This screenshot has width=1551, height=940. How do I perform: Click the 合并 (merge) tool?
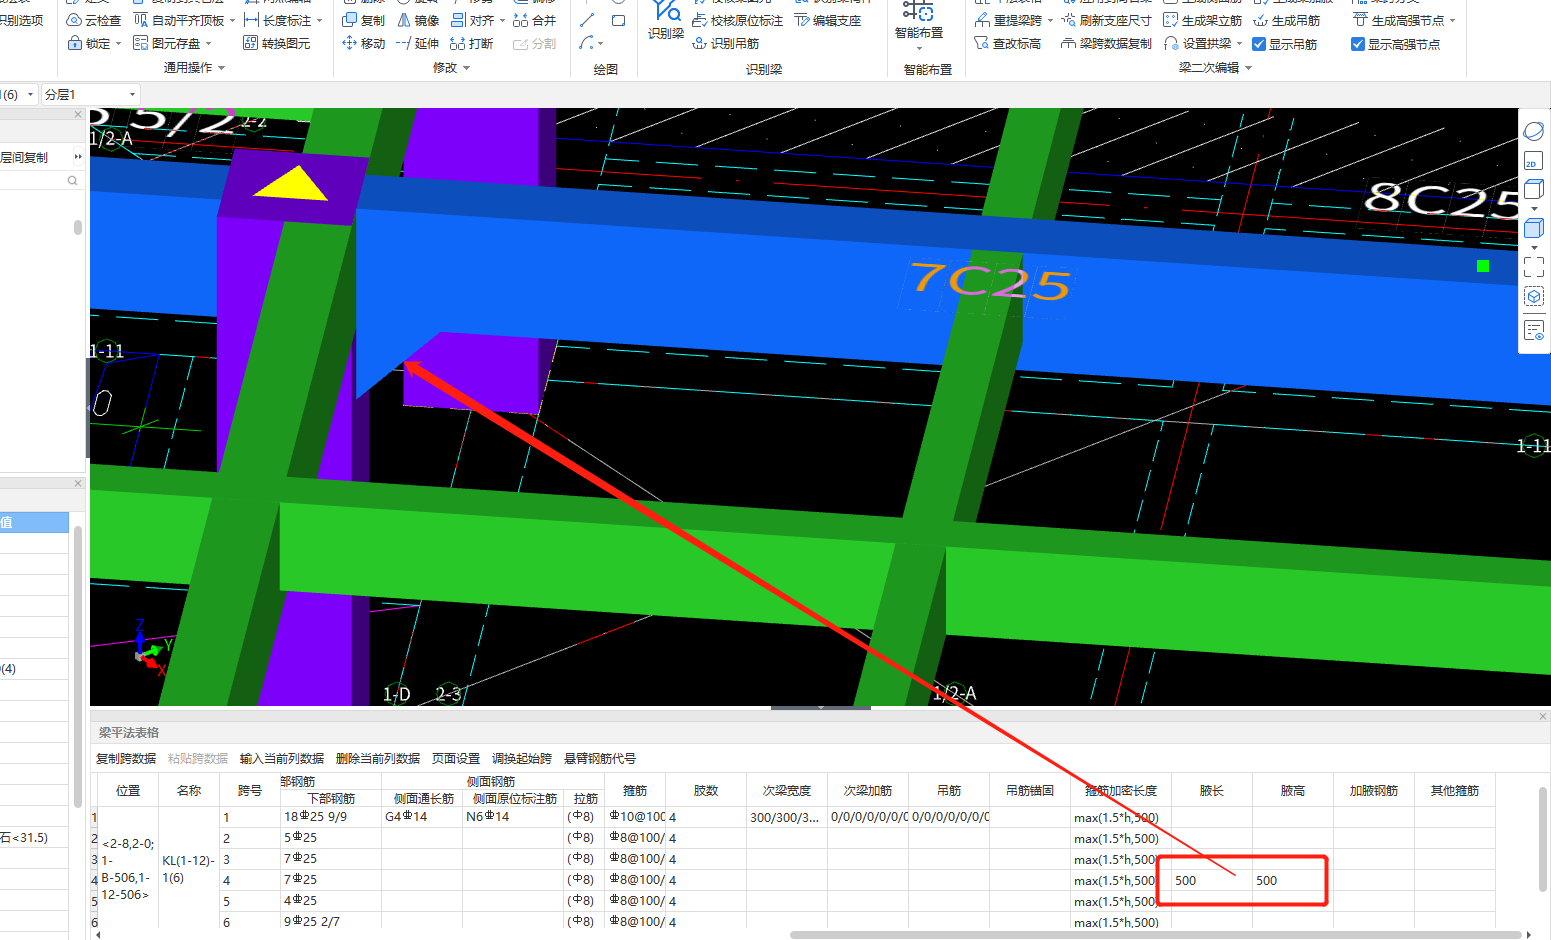coord(534,20)
